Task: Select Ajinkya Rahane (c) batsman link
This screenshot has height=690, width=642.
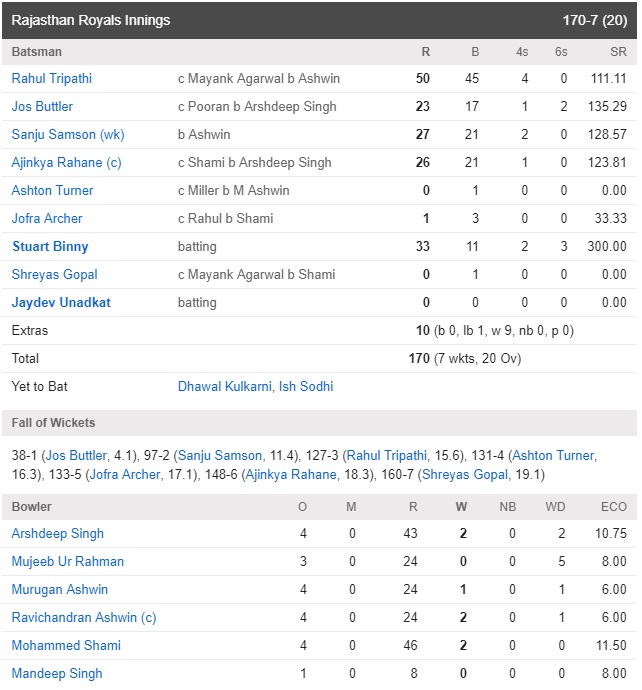Action: [66, 163]
